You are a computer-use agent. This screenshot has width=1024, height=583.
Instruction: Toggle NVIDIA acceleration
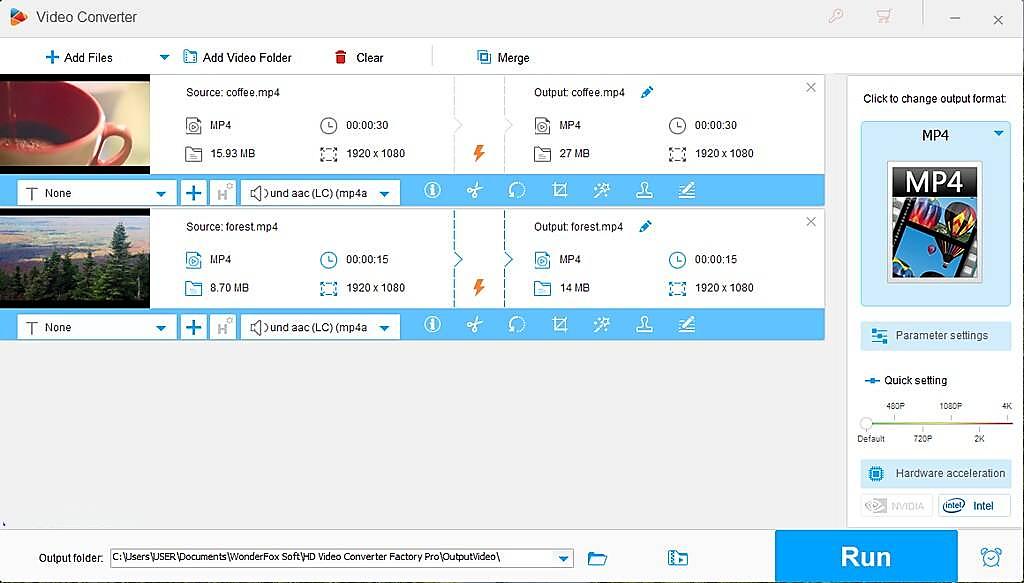pyautogui.click(x=896, y=505)
